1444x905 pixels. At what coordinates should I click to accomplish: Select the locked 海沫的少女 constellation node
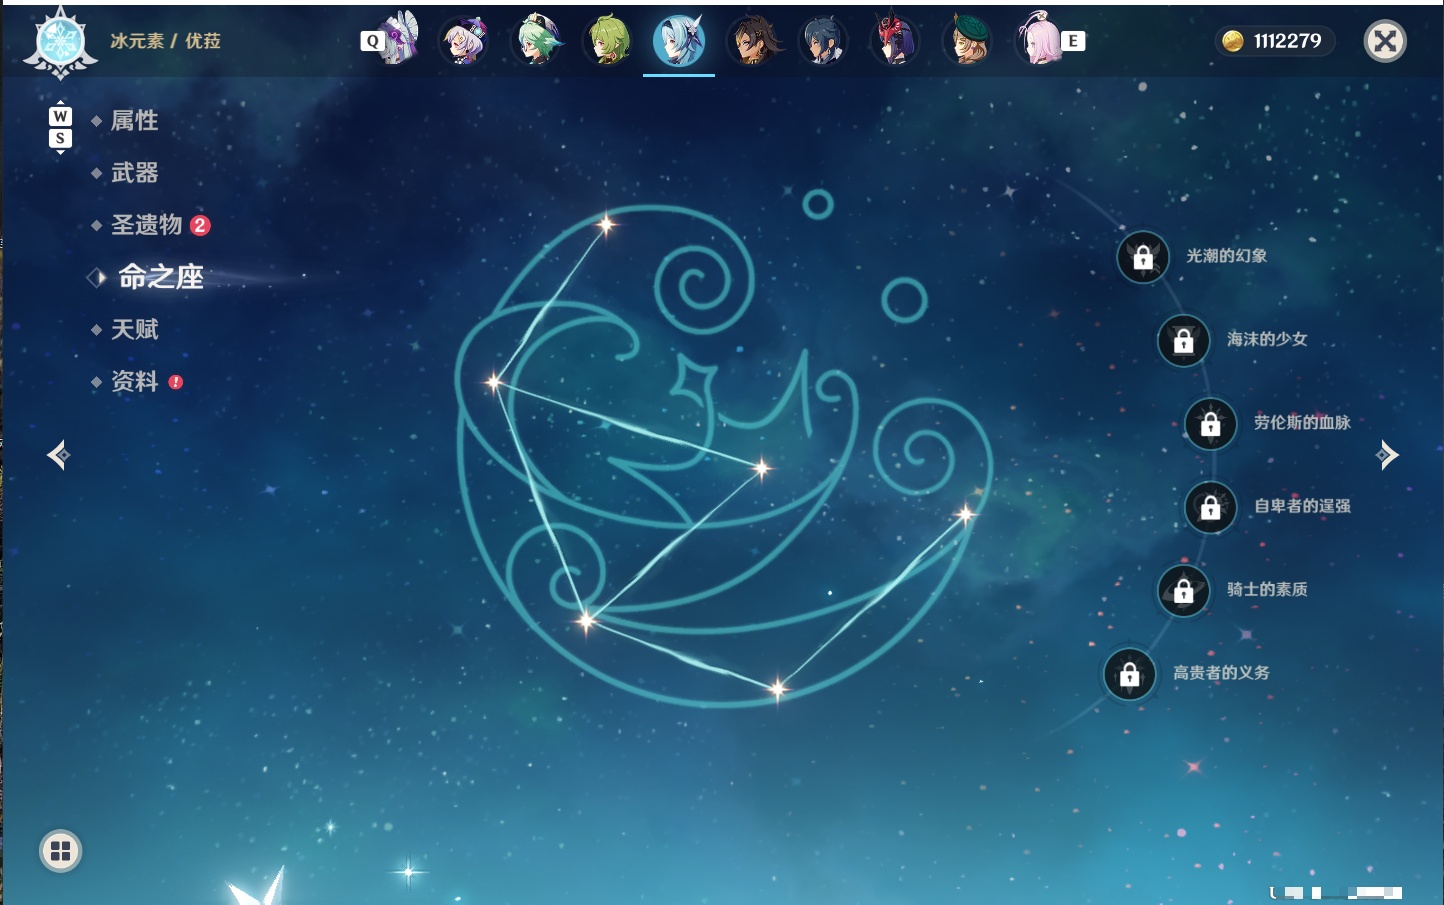(x=1184, y=340)
